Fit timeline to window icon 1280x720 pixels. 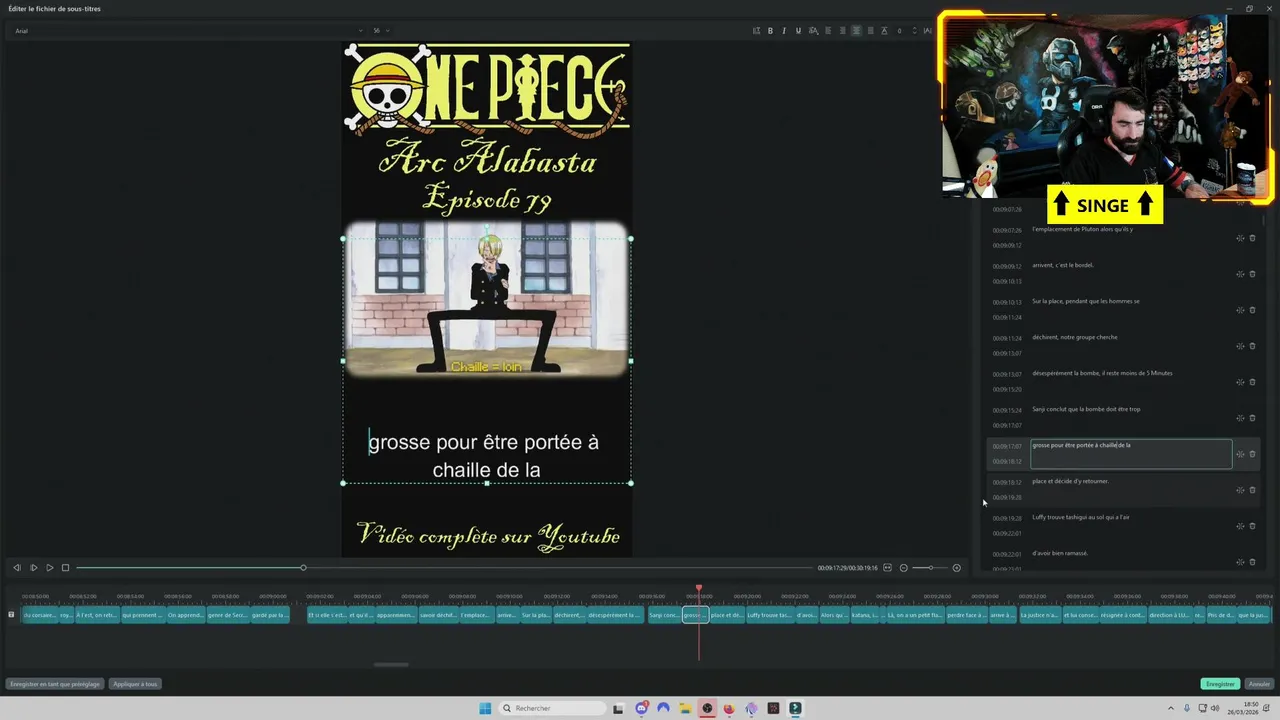pyautogui.click(x=887, y=568)
